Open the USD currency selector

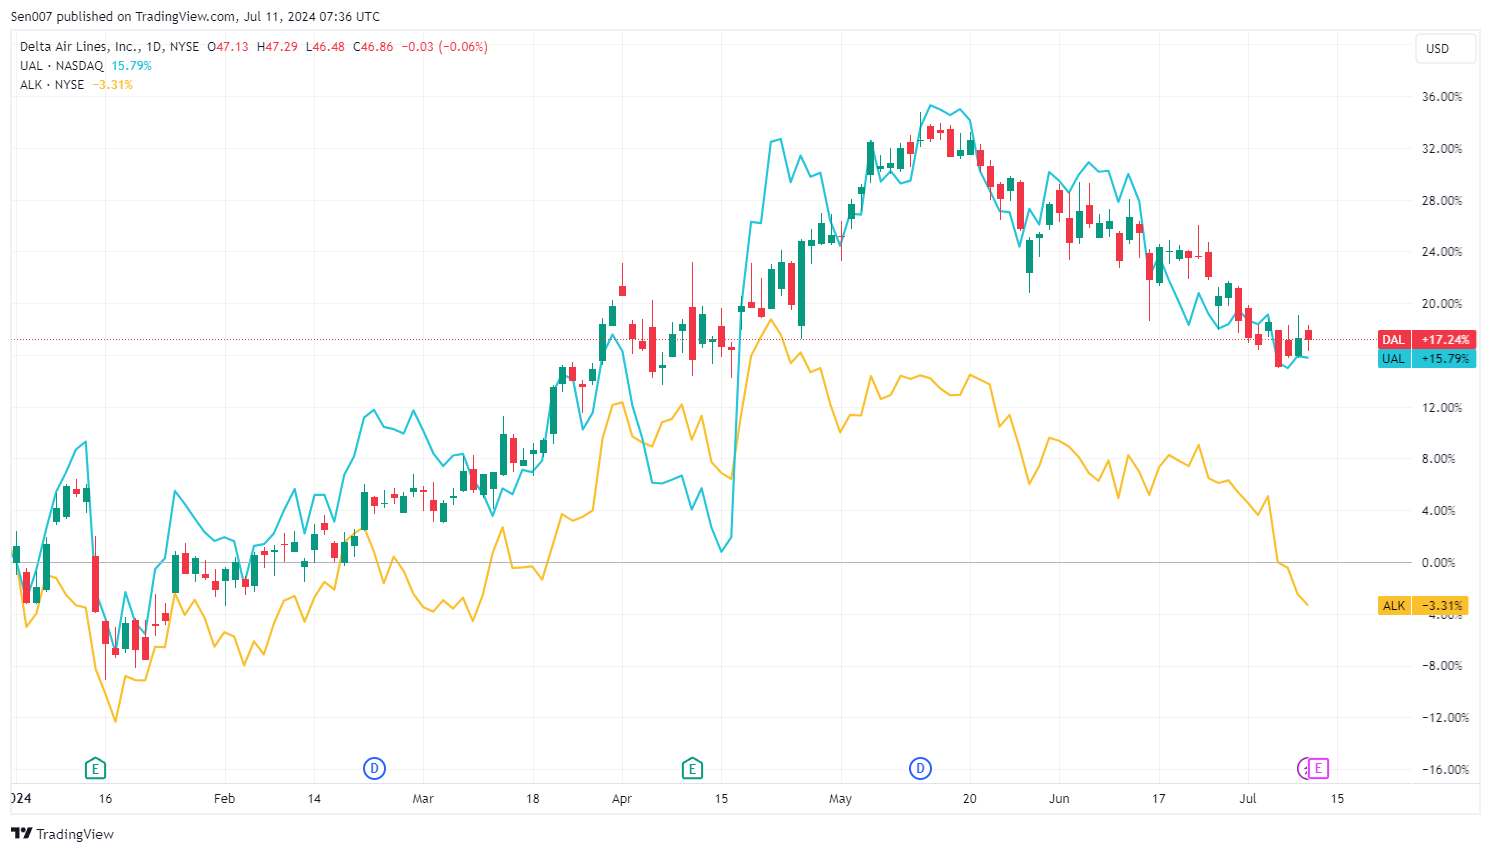[x=1445, y=48]
